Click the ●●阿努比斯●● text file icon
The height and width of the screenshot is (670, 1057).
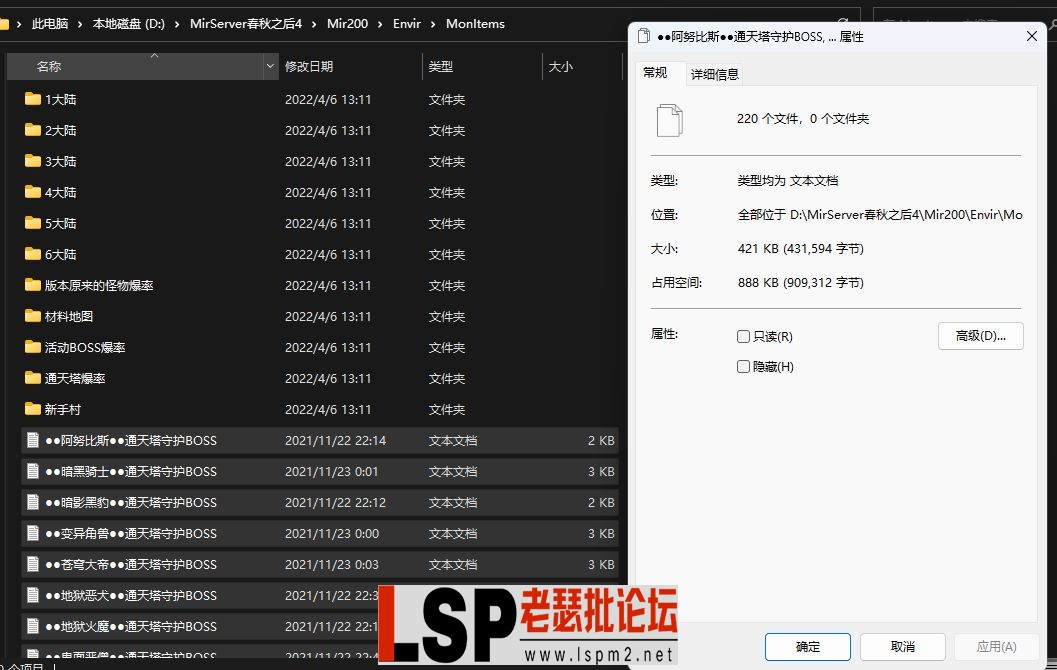click(32, 440)
